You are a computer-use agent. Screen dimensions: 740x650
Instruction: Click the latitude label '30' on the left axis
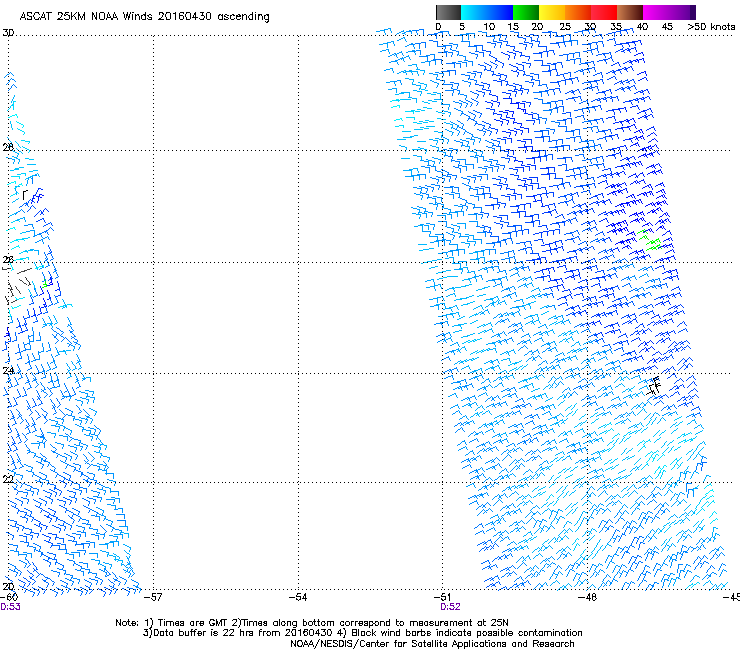(x=8, y=33)
